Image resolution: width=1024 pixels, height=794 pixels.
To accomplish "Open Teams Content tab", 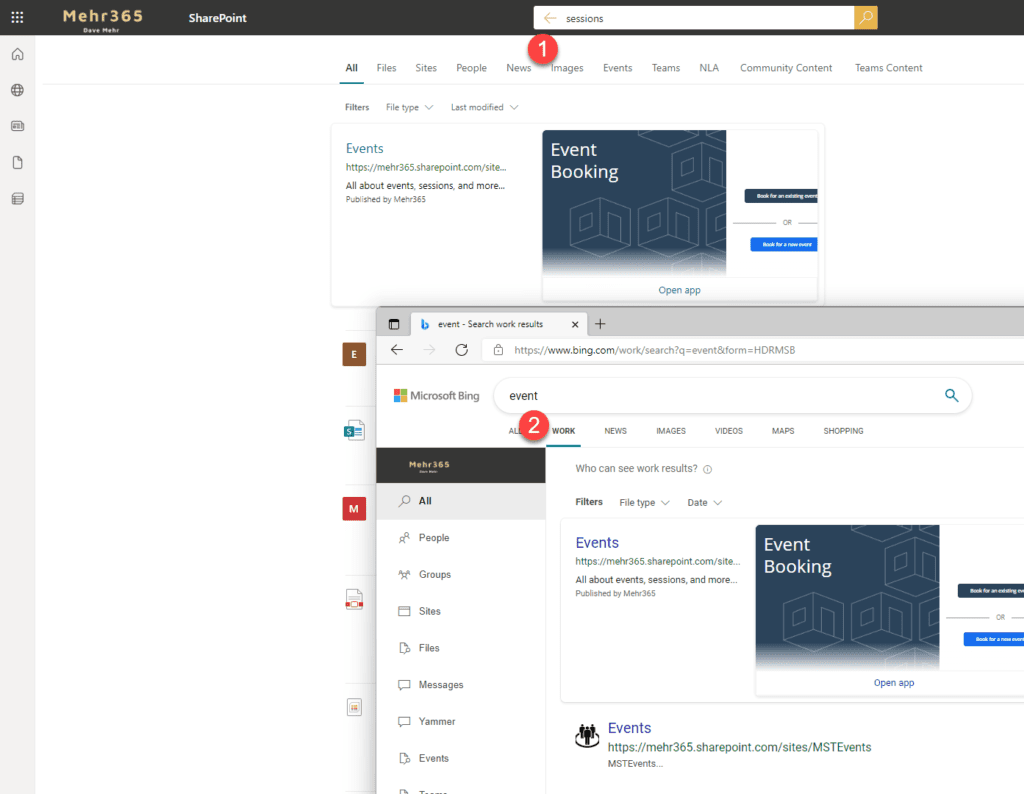I will [888, 68].
